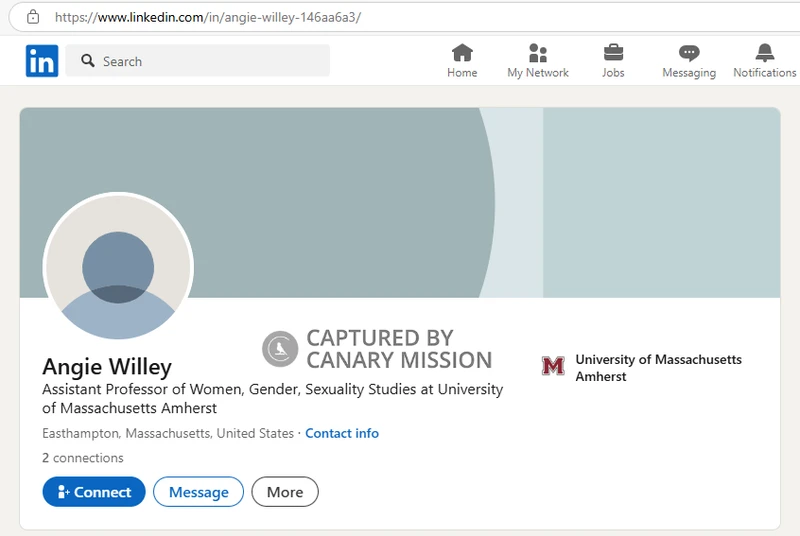This screenshot has height=536, width=800.
Task: Open the My Network icon
Action: coord(538,53)
